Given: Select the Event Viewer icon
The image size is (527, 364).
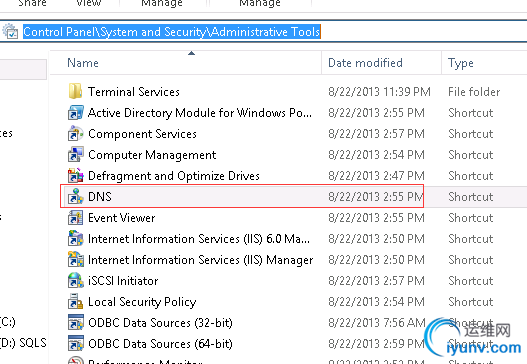Looking at the screenshot, I should 75,217.
